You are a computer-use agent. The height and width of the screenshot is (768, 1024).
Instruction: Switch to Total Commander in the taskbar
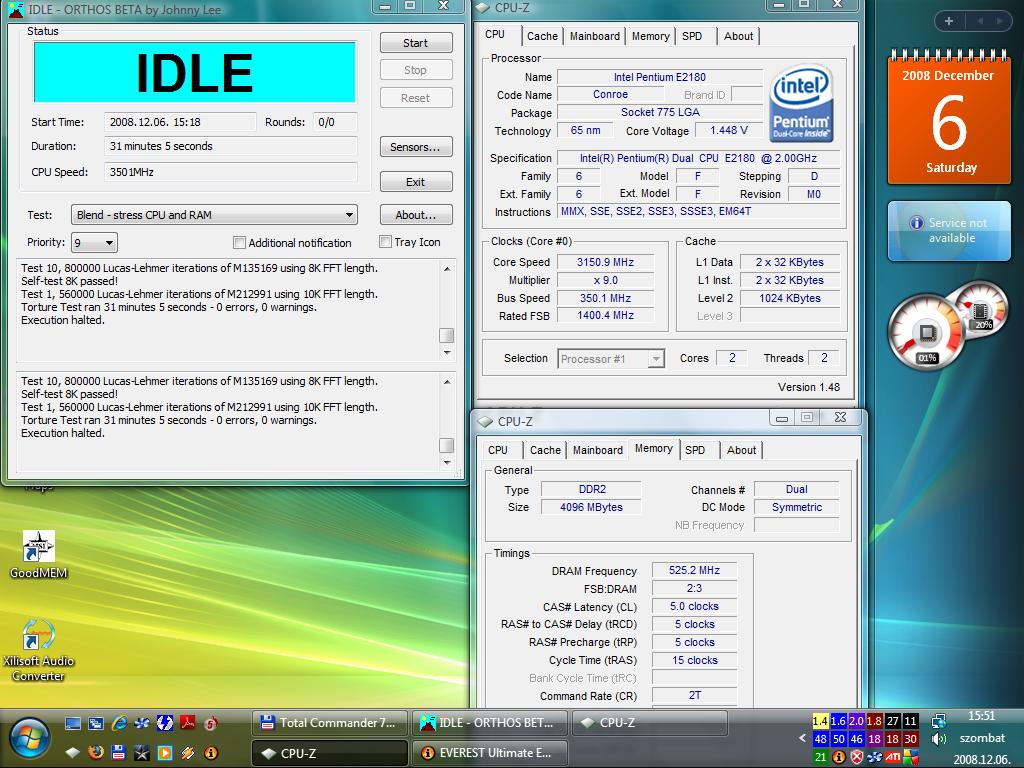point(330,723)
